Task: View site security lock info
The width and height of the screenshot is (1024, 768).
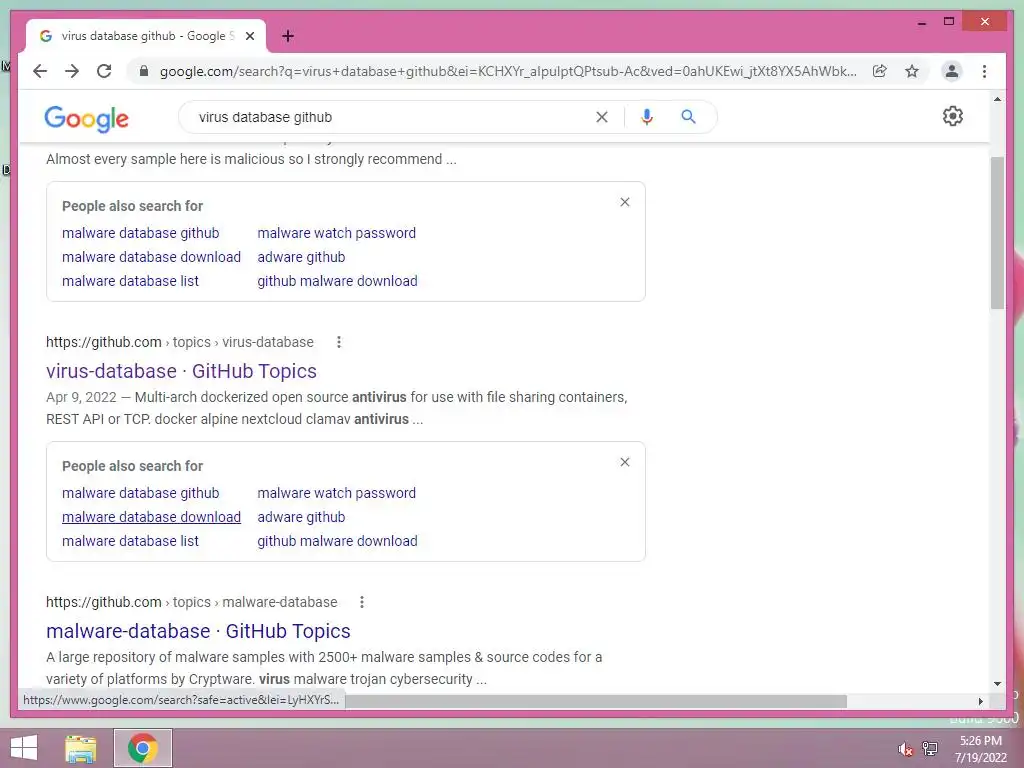Action: pos(144,71)
